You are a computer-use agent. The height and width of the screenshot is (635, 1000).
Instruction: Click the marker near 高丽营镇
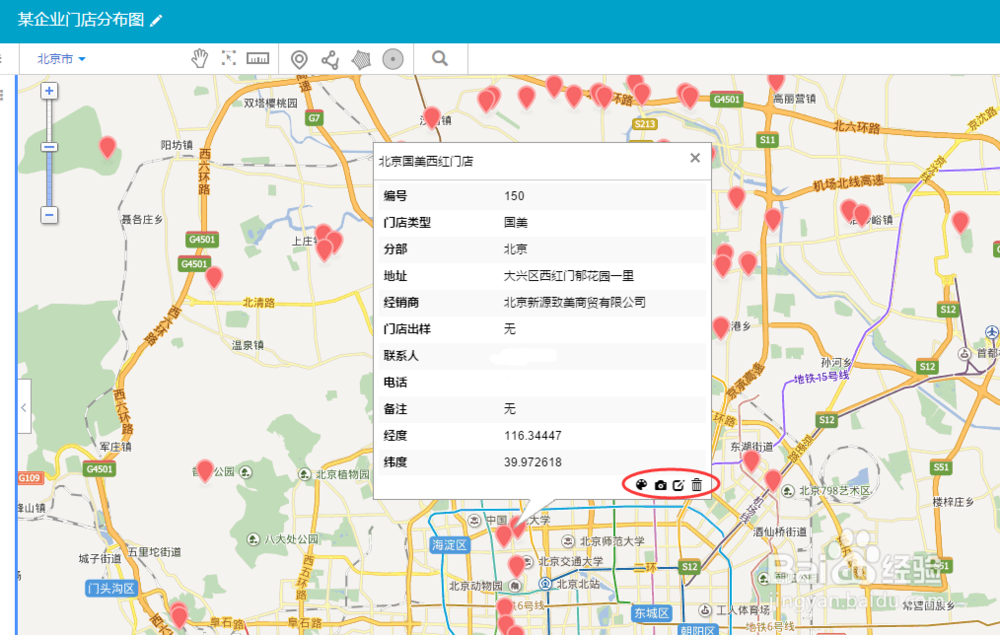point(776,81)
